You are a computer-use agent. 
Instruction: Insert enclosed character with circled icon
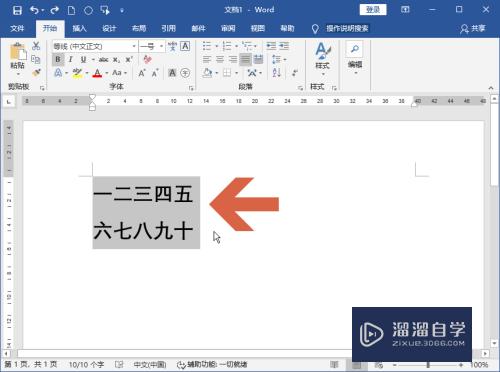(x=185, y=73)
